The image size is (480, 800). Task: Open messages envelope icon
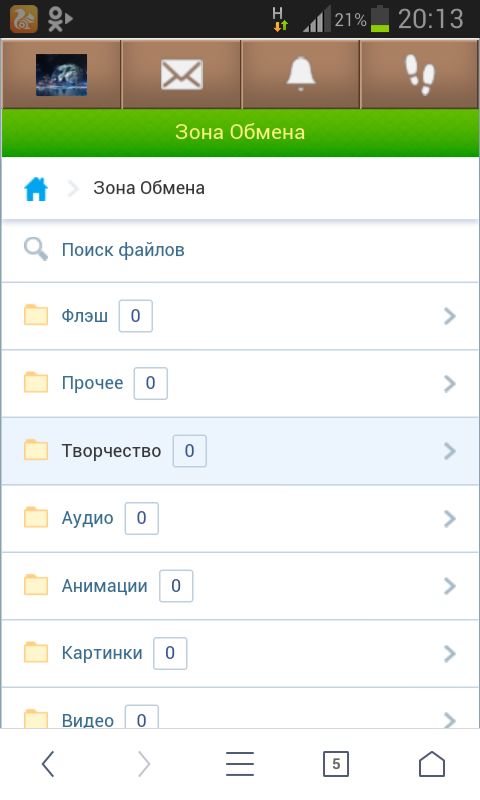(x=182, y=74)
